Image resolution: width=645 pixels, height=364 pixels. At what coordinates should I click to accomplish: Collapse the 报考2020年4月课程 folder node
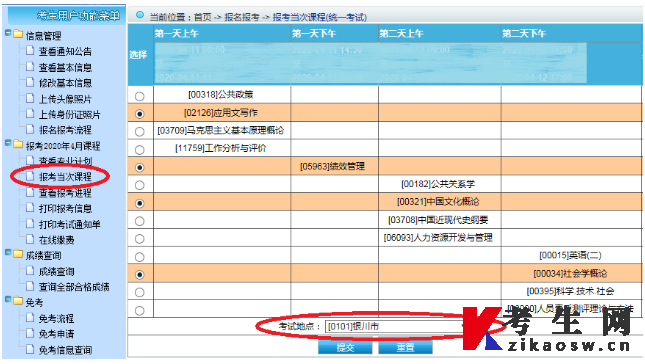point(8,144)
